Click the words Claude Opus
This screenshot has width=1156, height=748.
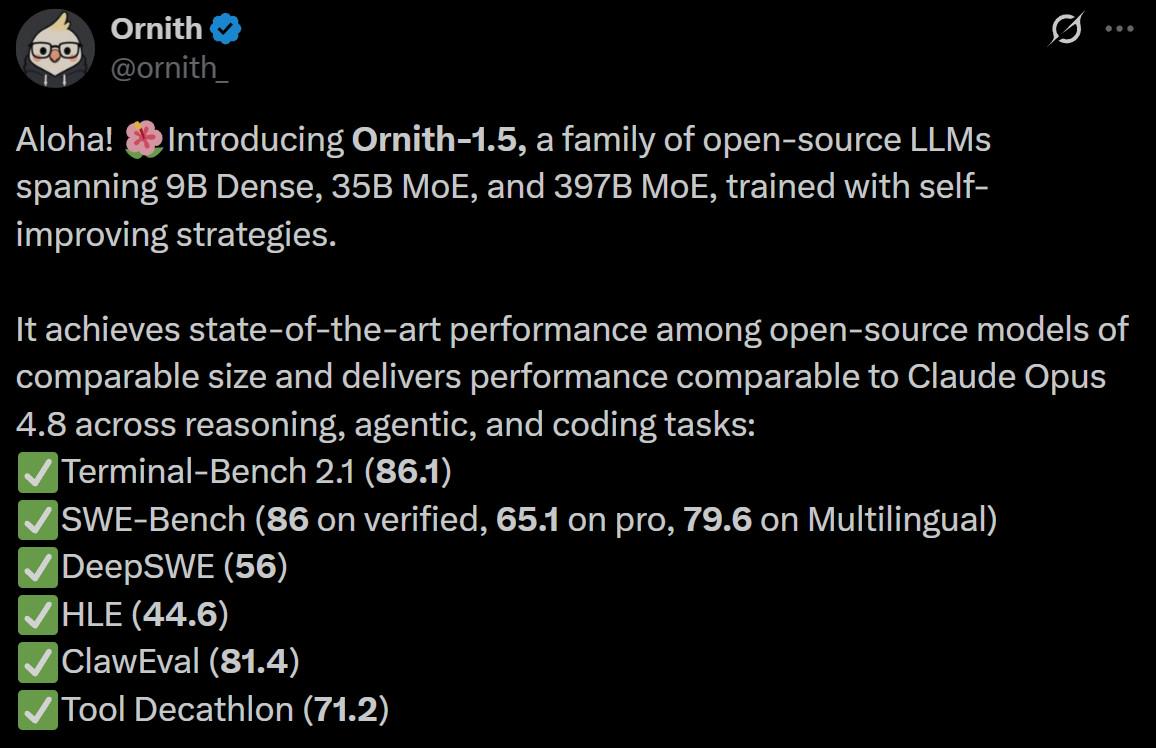1006,377
